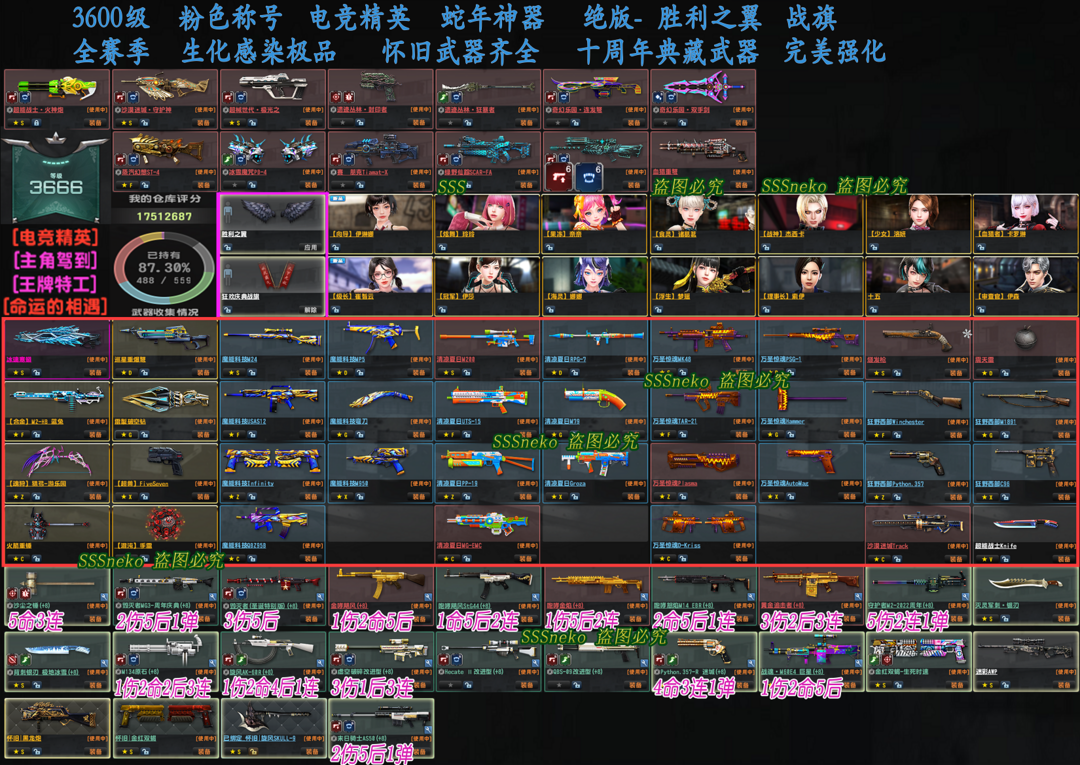Select the 清凉夏日MG-EMC gun image
The height and width of the screenshot is (765, 1080).
tap(488, 523)
